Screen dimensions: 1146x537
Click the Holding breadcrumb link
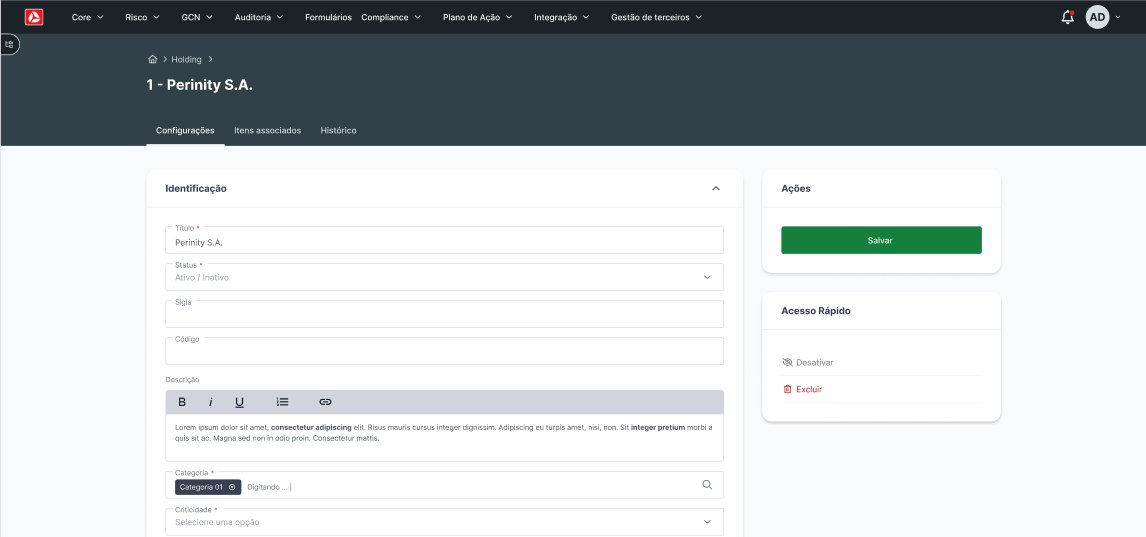[186, 59]
